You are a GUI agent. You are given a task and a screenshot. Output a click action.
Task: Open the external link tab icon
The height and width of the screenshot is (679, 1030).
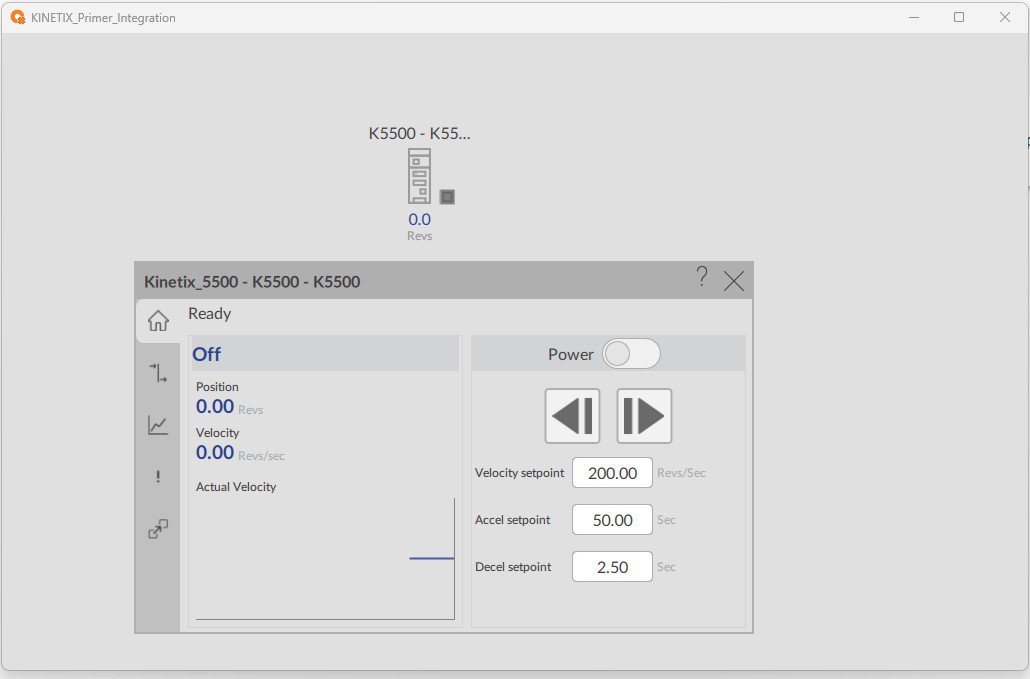click(158, 529)
